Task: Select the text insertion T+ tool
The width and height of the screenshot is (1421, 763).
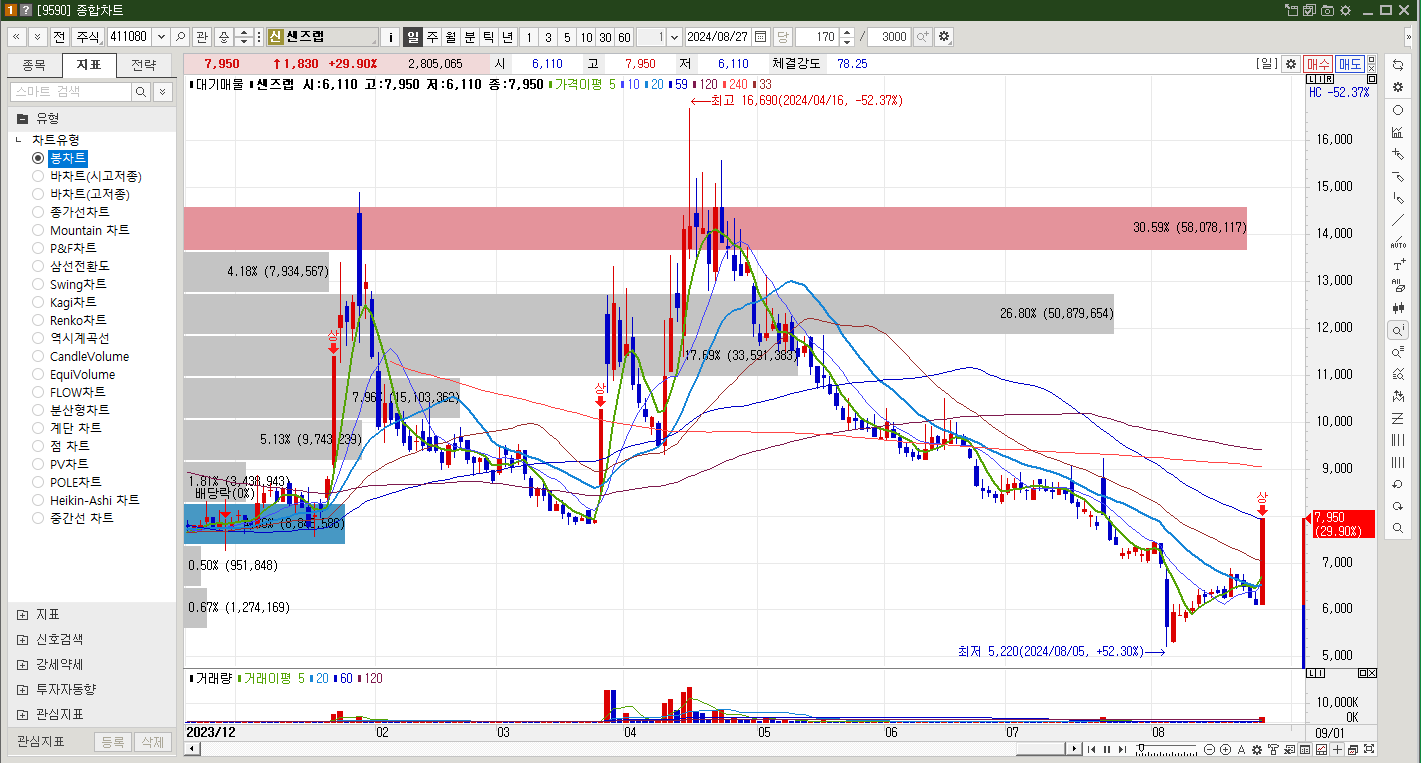Action: [1398, 264]
